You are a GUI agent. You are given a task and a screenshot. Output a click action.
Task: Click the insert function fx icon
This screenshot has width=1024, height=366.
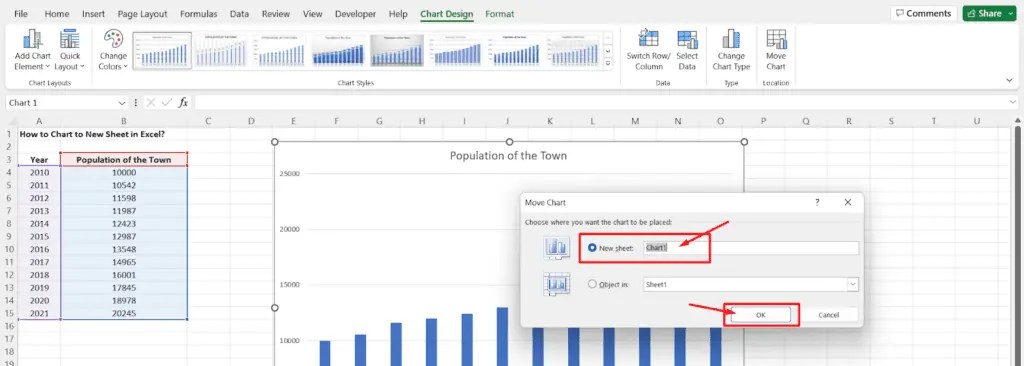[x=184, y=103]
